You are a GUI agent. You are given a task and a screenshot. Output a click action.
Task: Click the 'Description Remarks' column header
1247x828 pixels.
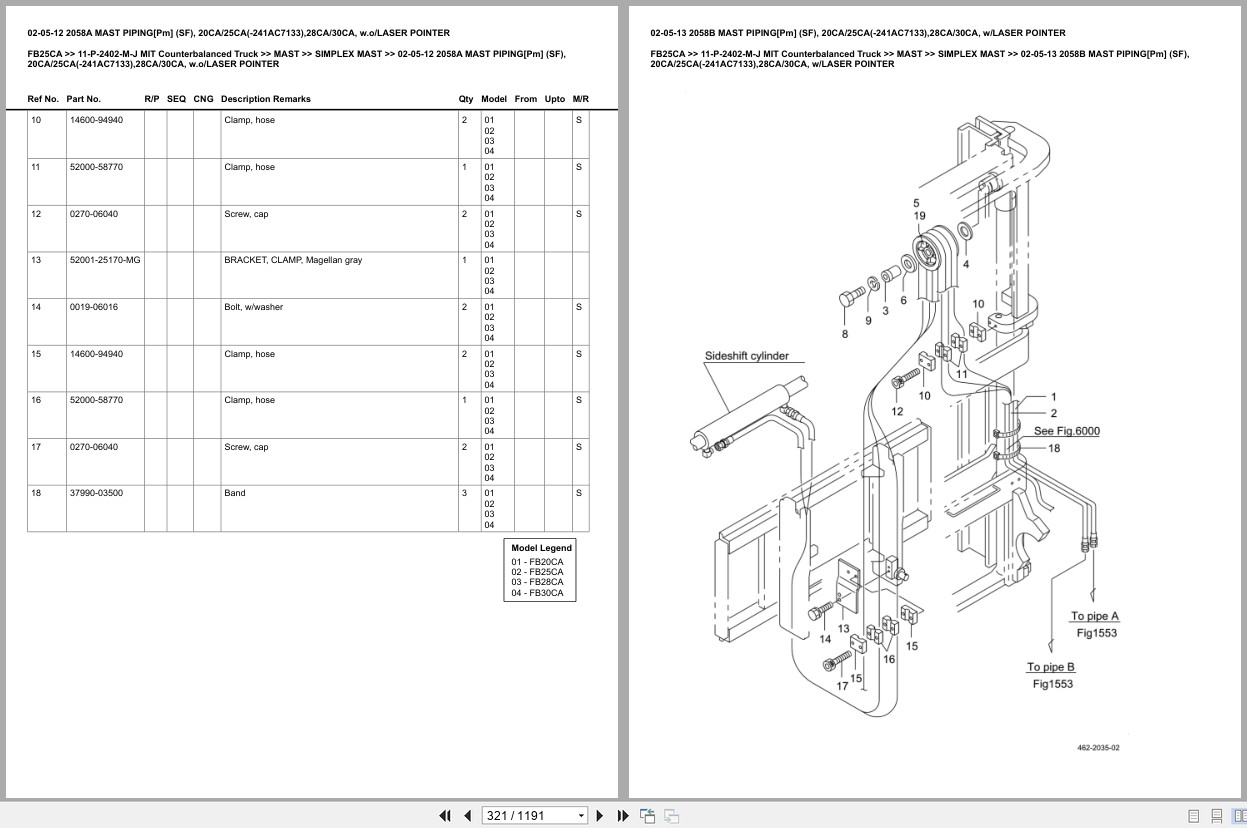(x=265, y=99)
